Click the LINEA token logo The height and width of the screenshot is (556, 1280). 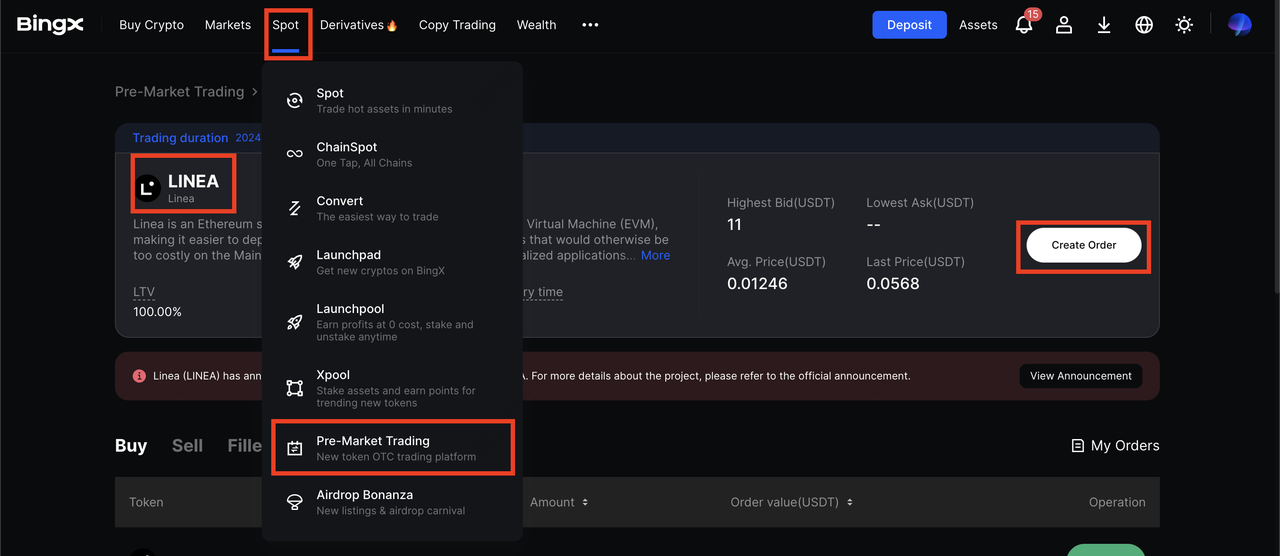tap(148, 186)
